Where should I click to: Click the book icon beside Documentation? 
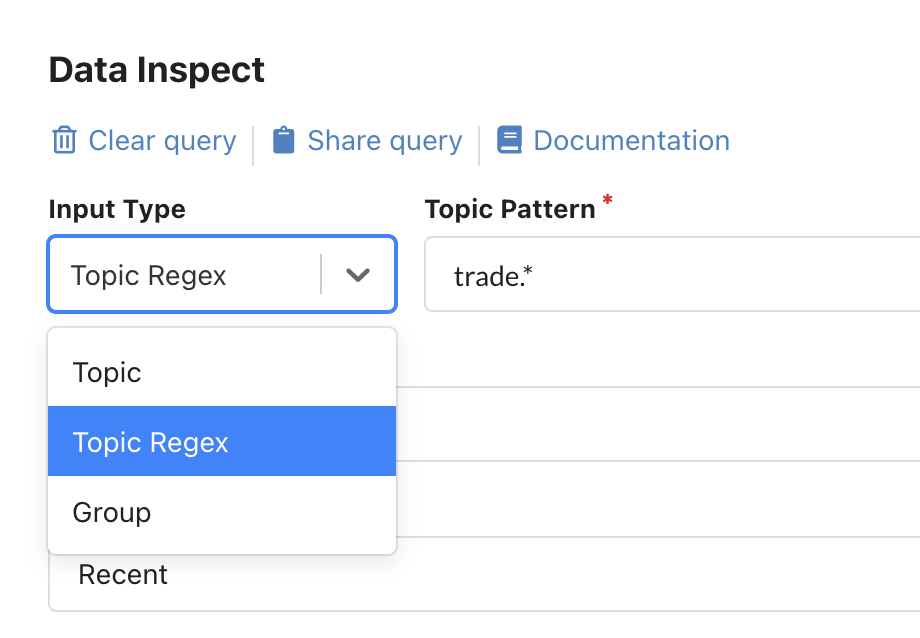[x=510, y=140]
